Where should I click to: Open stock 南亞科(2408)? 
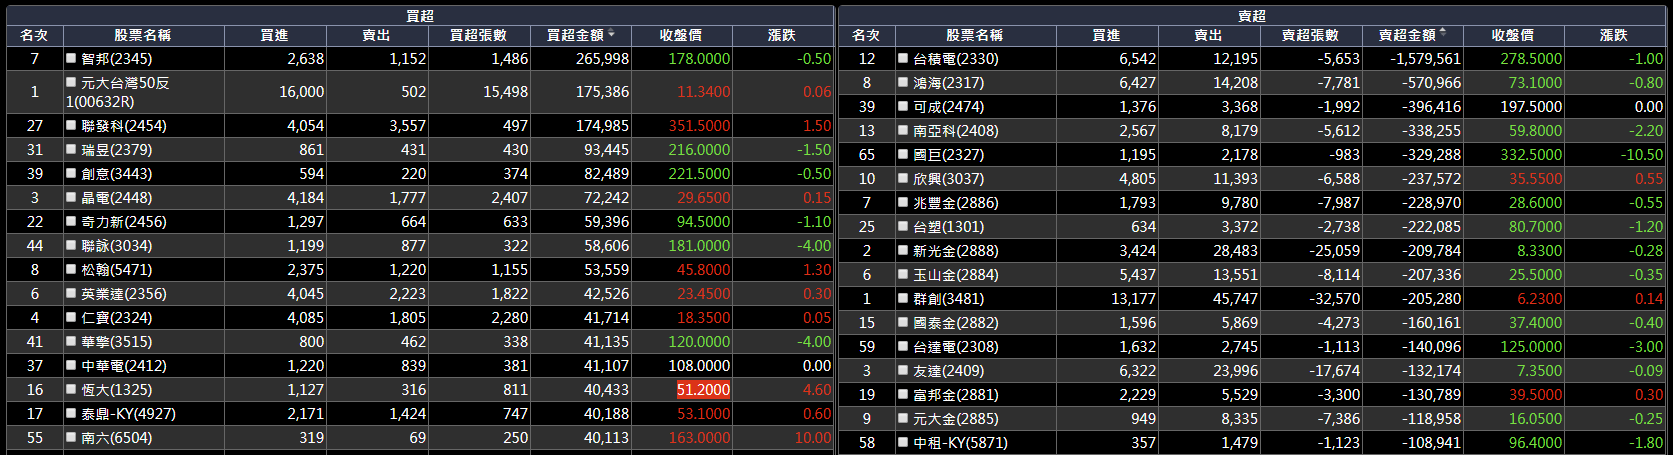click(x=956, y=130)
